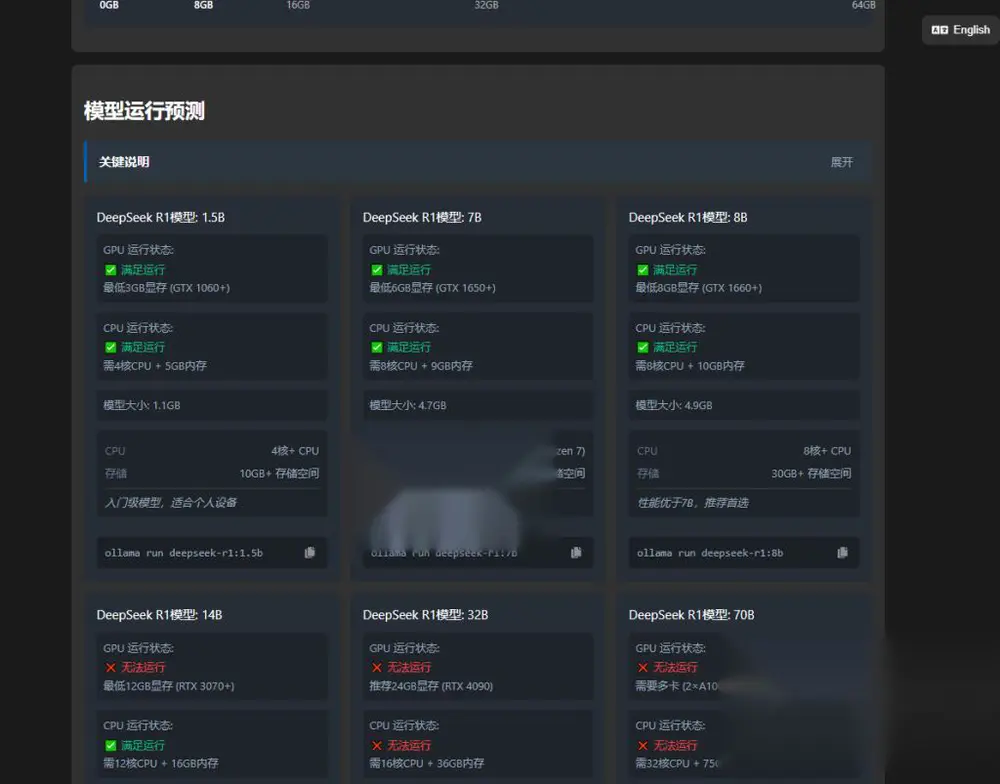Click the DeepSeek R1模型: 32B card title

click(x=425, y=615)
